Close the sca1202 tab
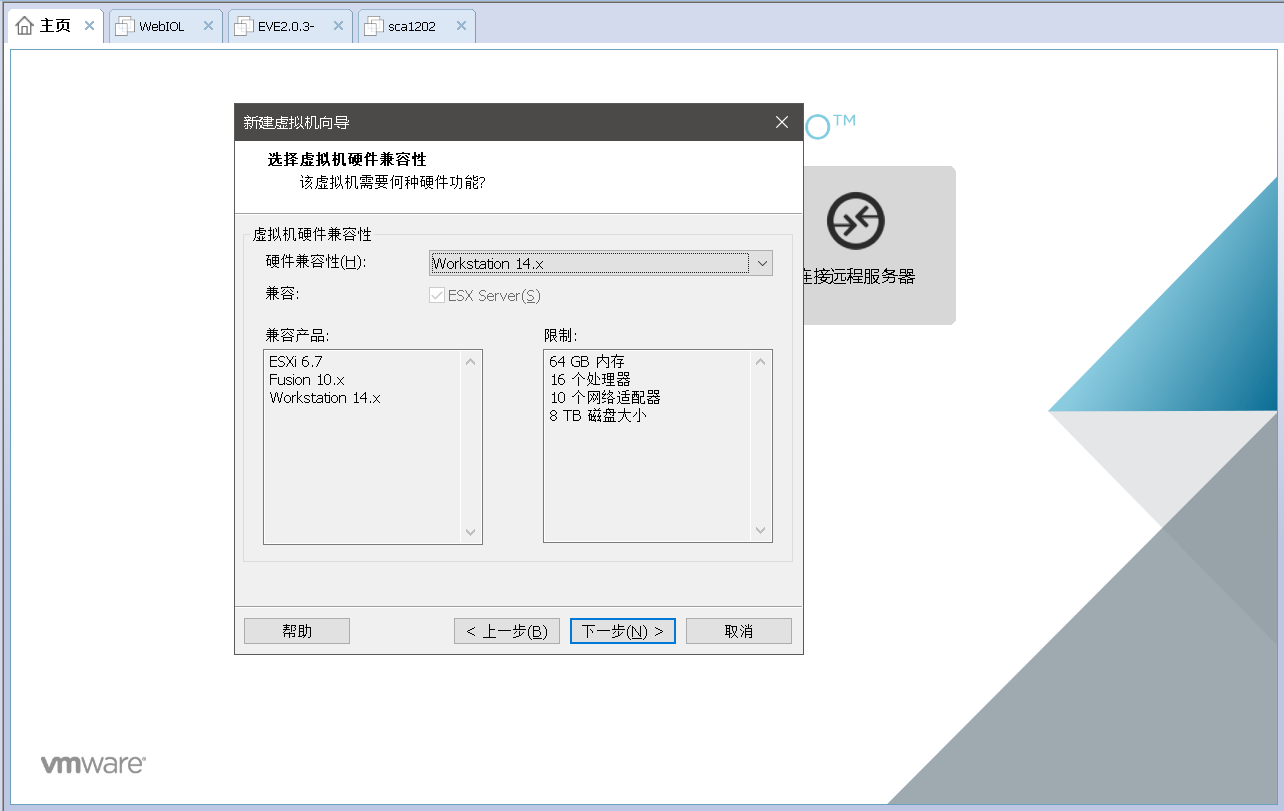This screenshot has width=1284, height=811. 461,26
